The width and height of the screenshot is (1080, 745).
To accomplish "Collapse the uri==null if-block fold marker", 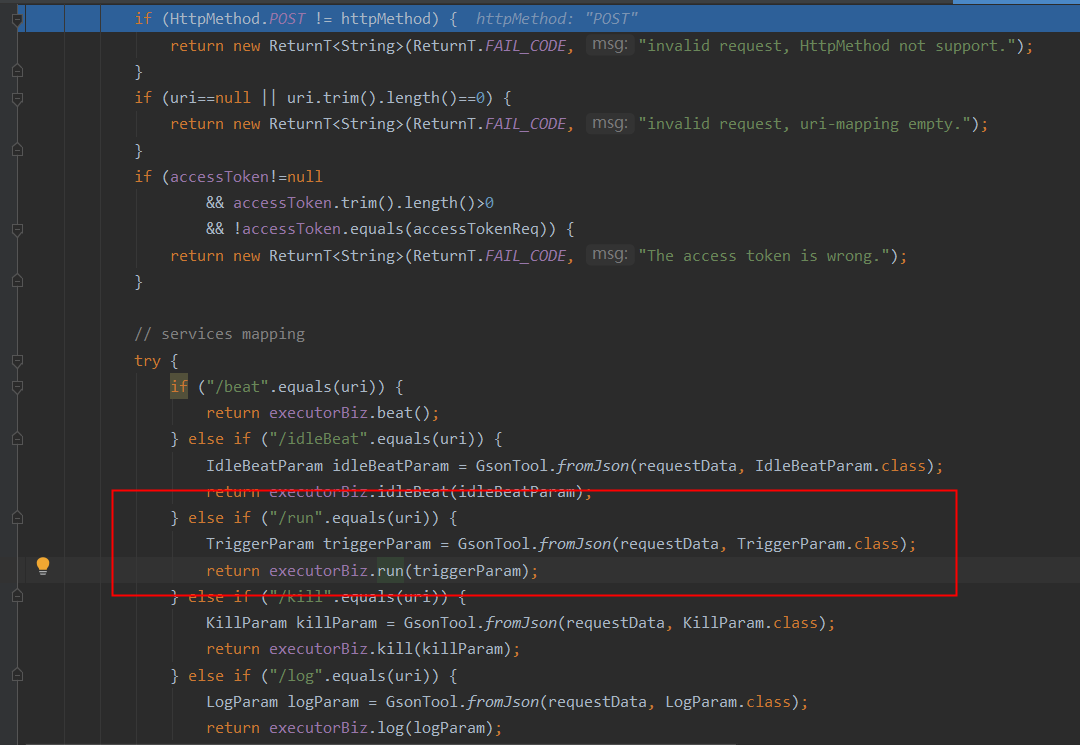I will [18, 98].
